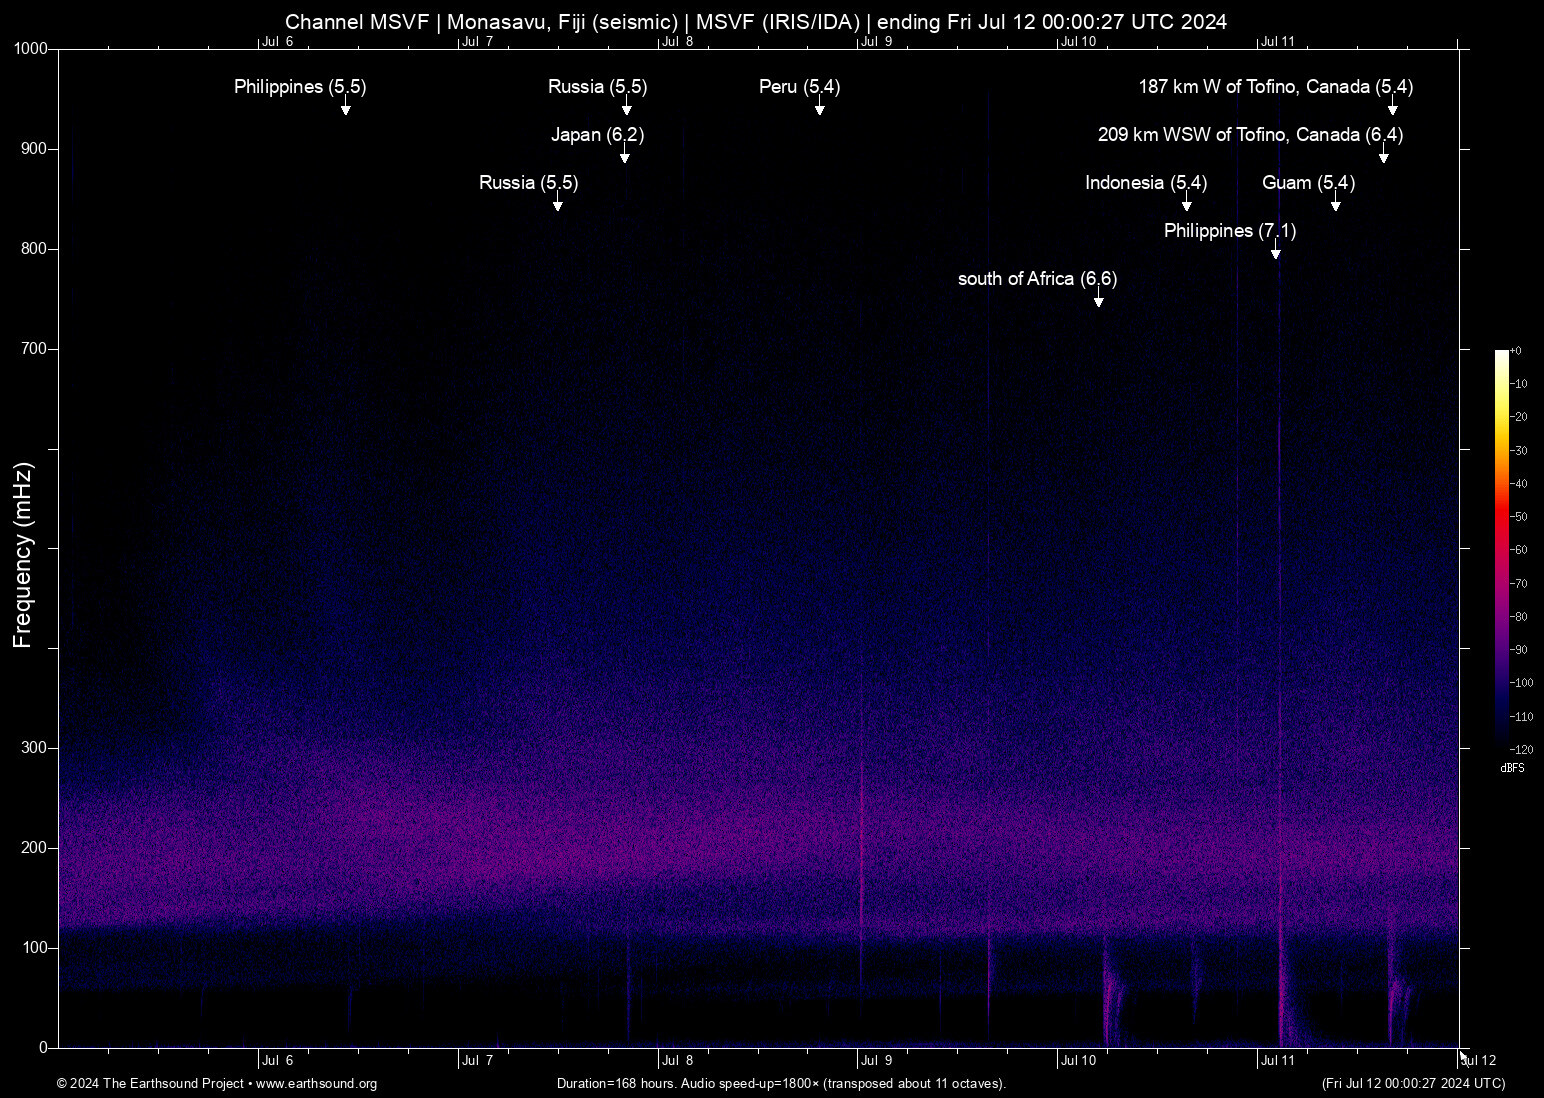This screenshot has height=1098, width=1544.
Task: Click the 1000 mHz label at axis top
Action: (31, 49)
